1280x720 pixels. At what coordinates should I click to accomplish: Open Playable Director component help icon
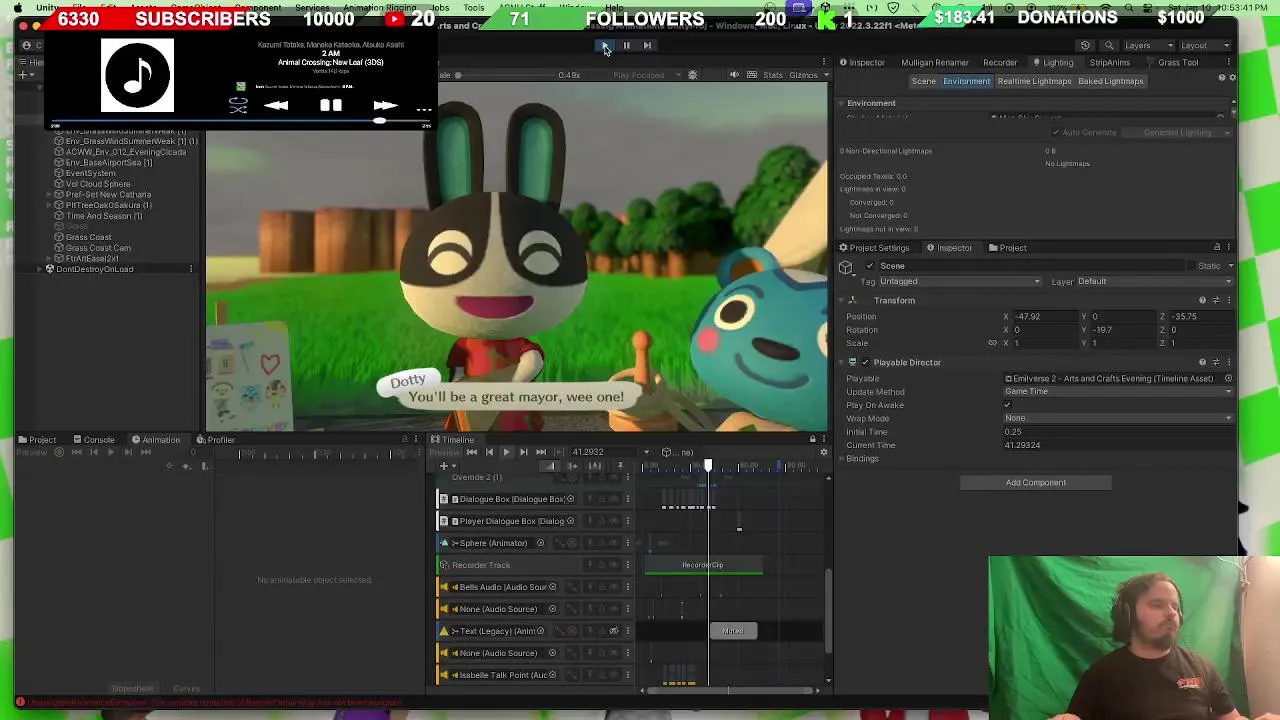1202,362
